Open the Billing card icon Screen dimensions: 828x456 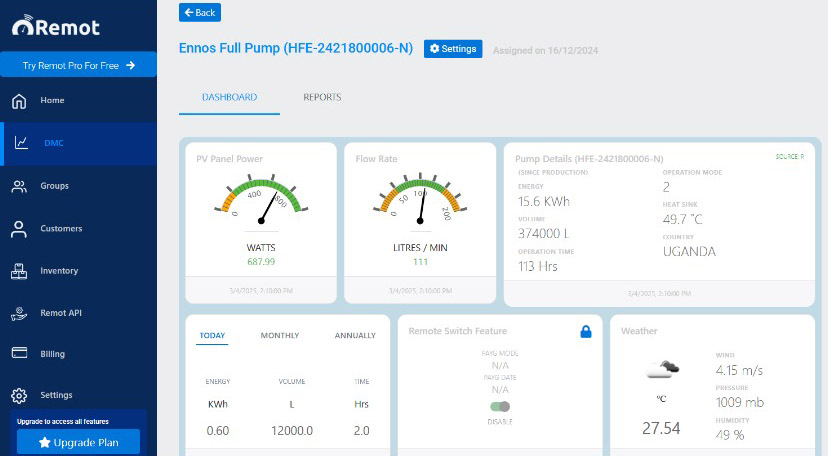[20, 352]
